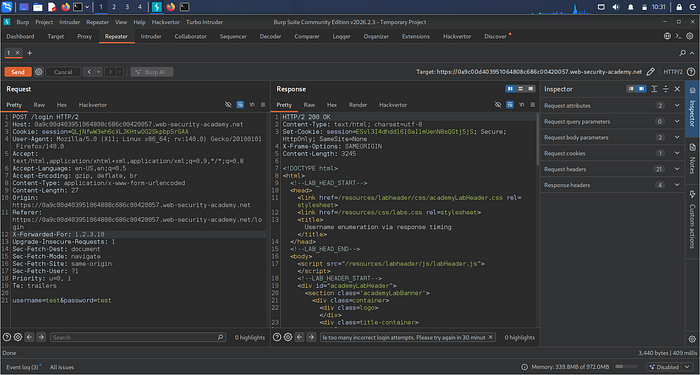Image resolution: width=700 pixels, height=375 pixels.
Task: Add a new Repeater tab with plus
Action: tap(30, 53)
